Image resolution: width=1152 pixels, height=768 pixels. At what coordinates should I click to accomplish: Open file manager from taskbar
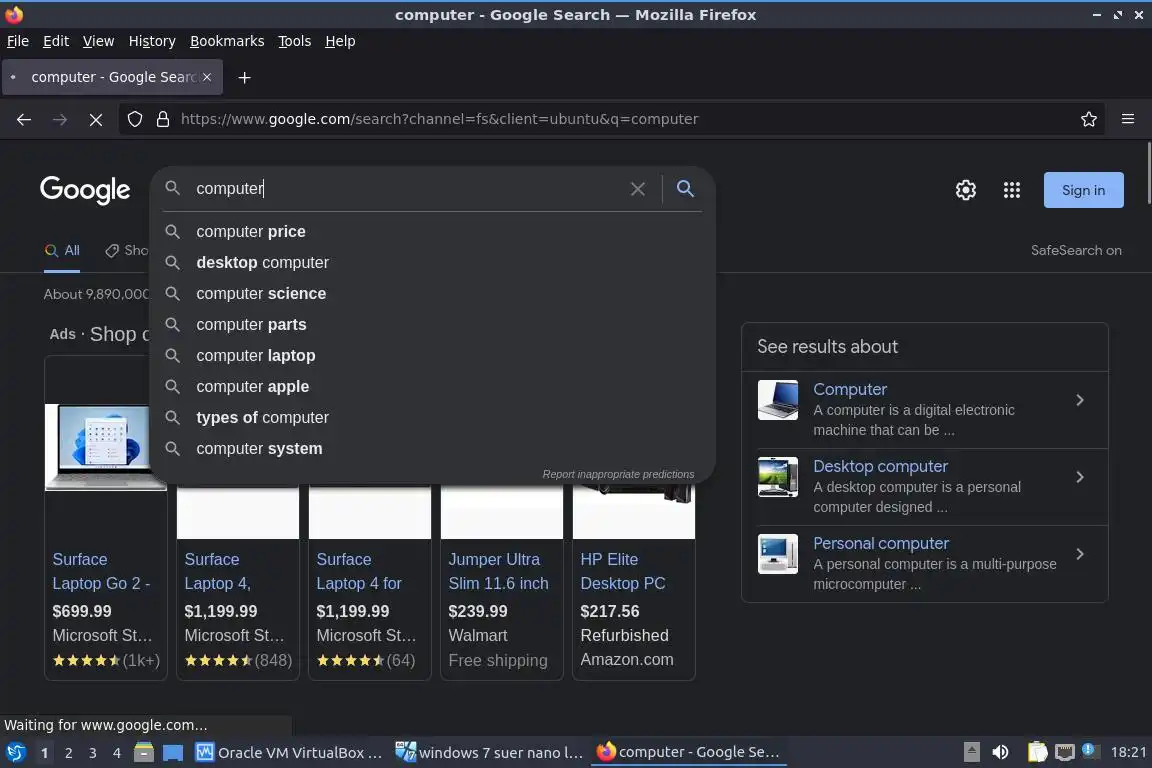pos(144,753)
